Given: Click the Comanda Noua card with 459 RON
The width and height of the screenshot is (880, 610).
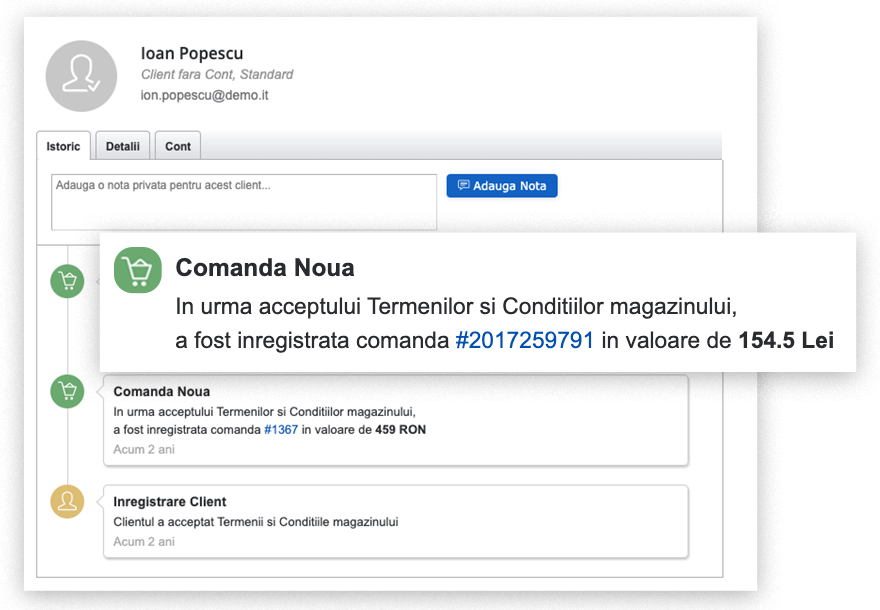Looking at the screenshot, I should 396,420.
